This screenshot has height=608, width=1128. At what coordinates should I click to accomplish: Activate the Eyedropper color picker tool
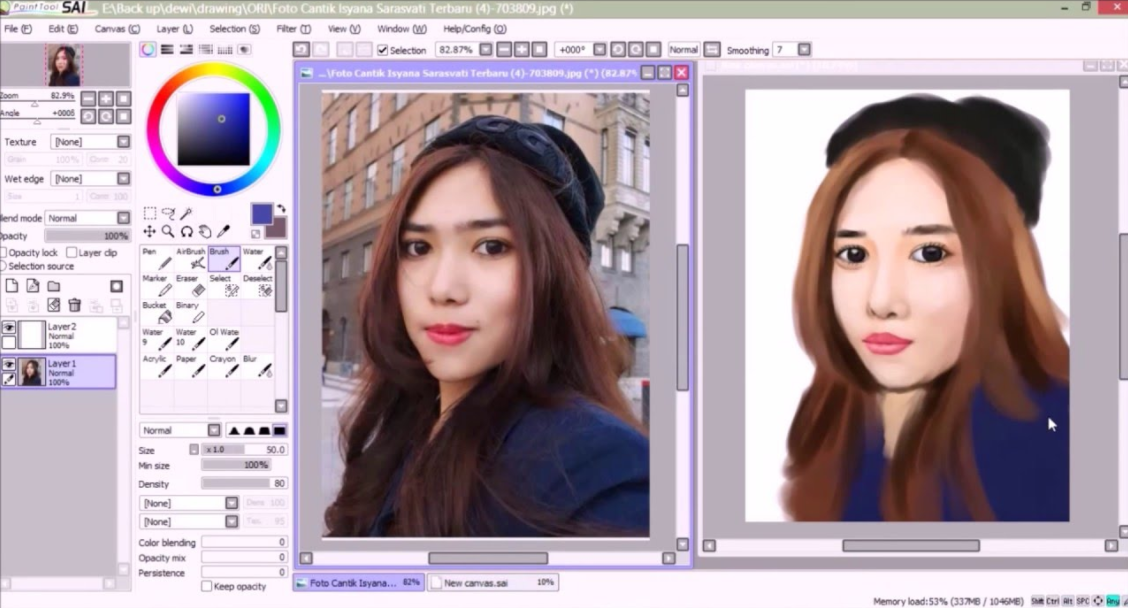224,232
